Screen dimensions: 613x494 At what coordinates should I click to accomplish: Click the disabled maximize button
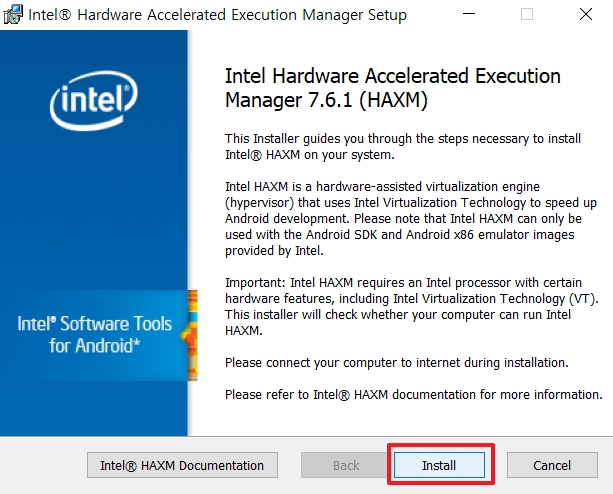pyautogui.click(x=527, y=14)
